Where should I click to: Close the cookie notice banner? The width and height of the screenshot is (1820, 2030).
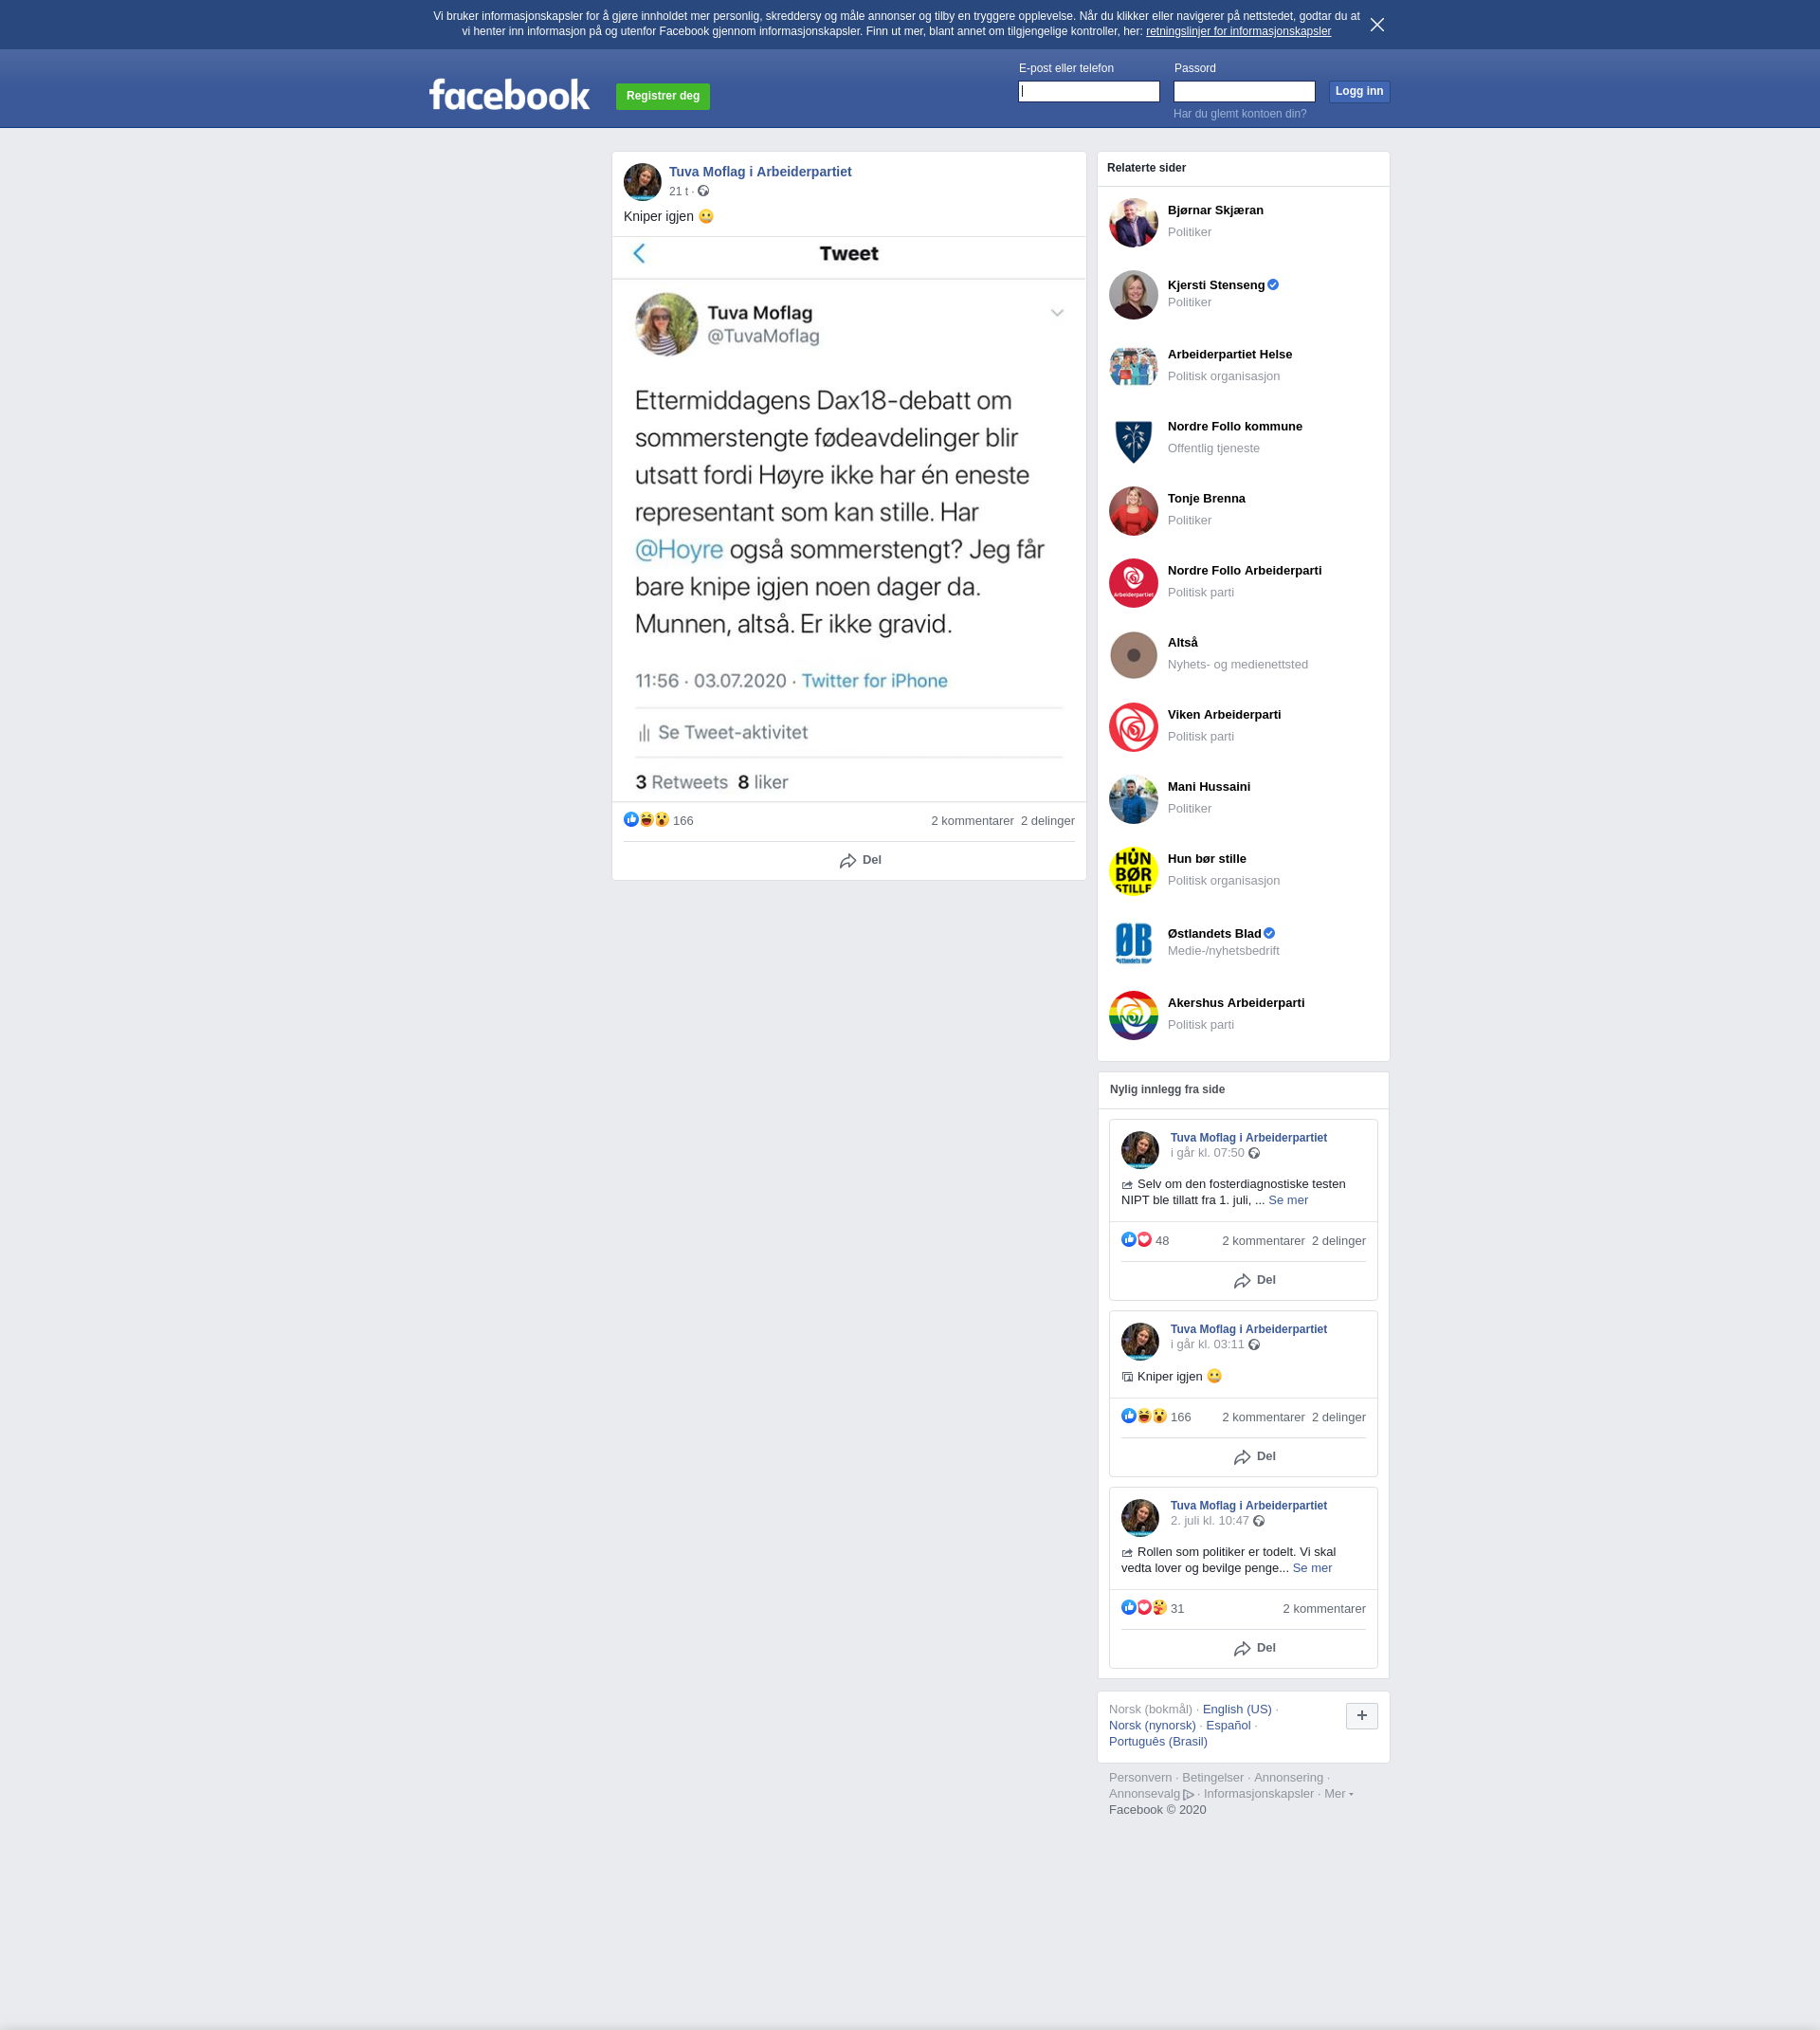tap(1377, 25)
